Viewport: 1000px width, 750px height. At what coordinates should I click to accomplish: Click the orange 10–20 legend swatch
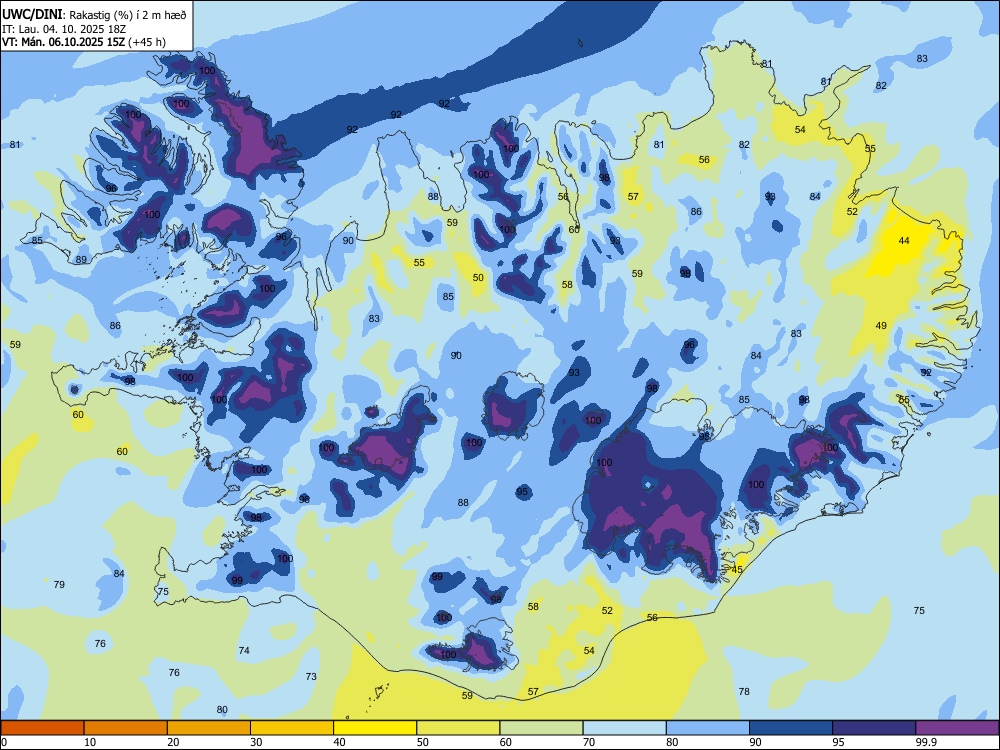tap(126, 728)
